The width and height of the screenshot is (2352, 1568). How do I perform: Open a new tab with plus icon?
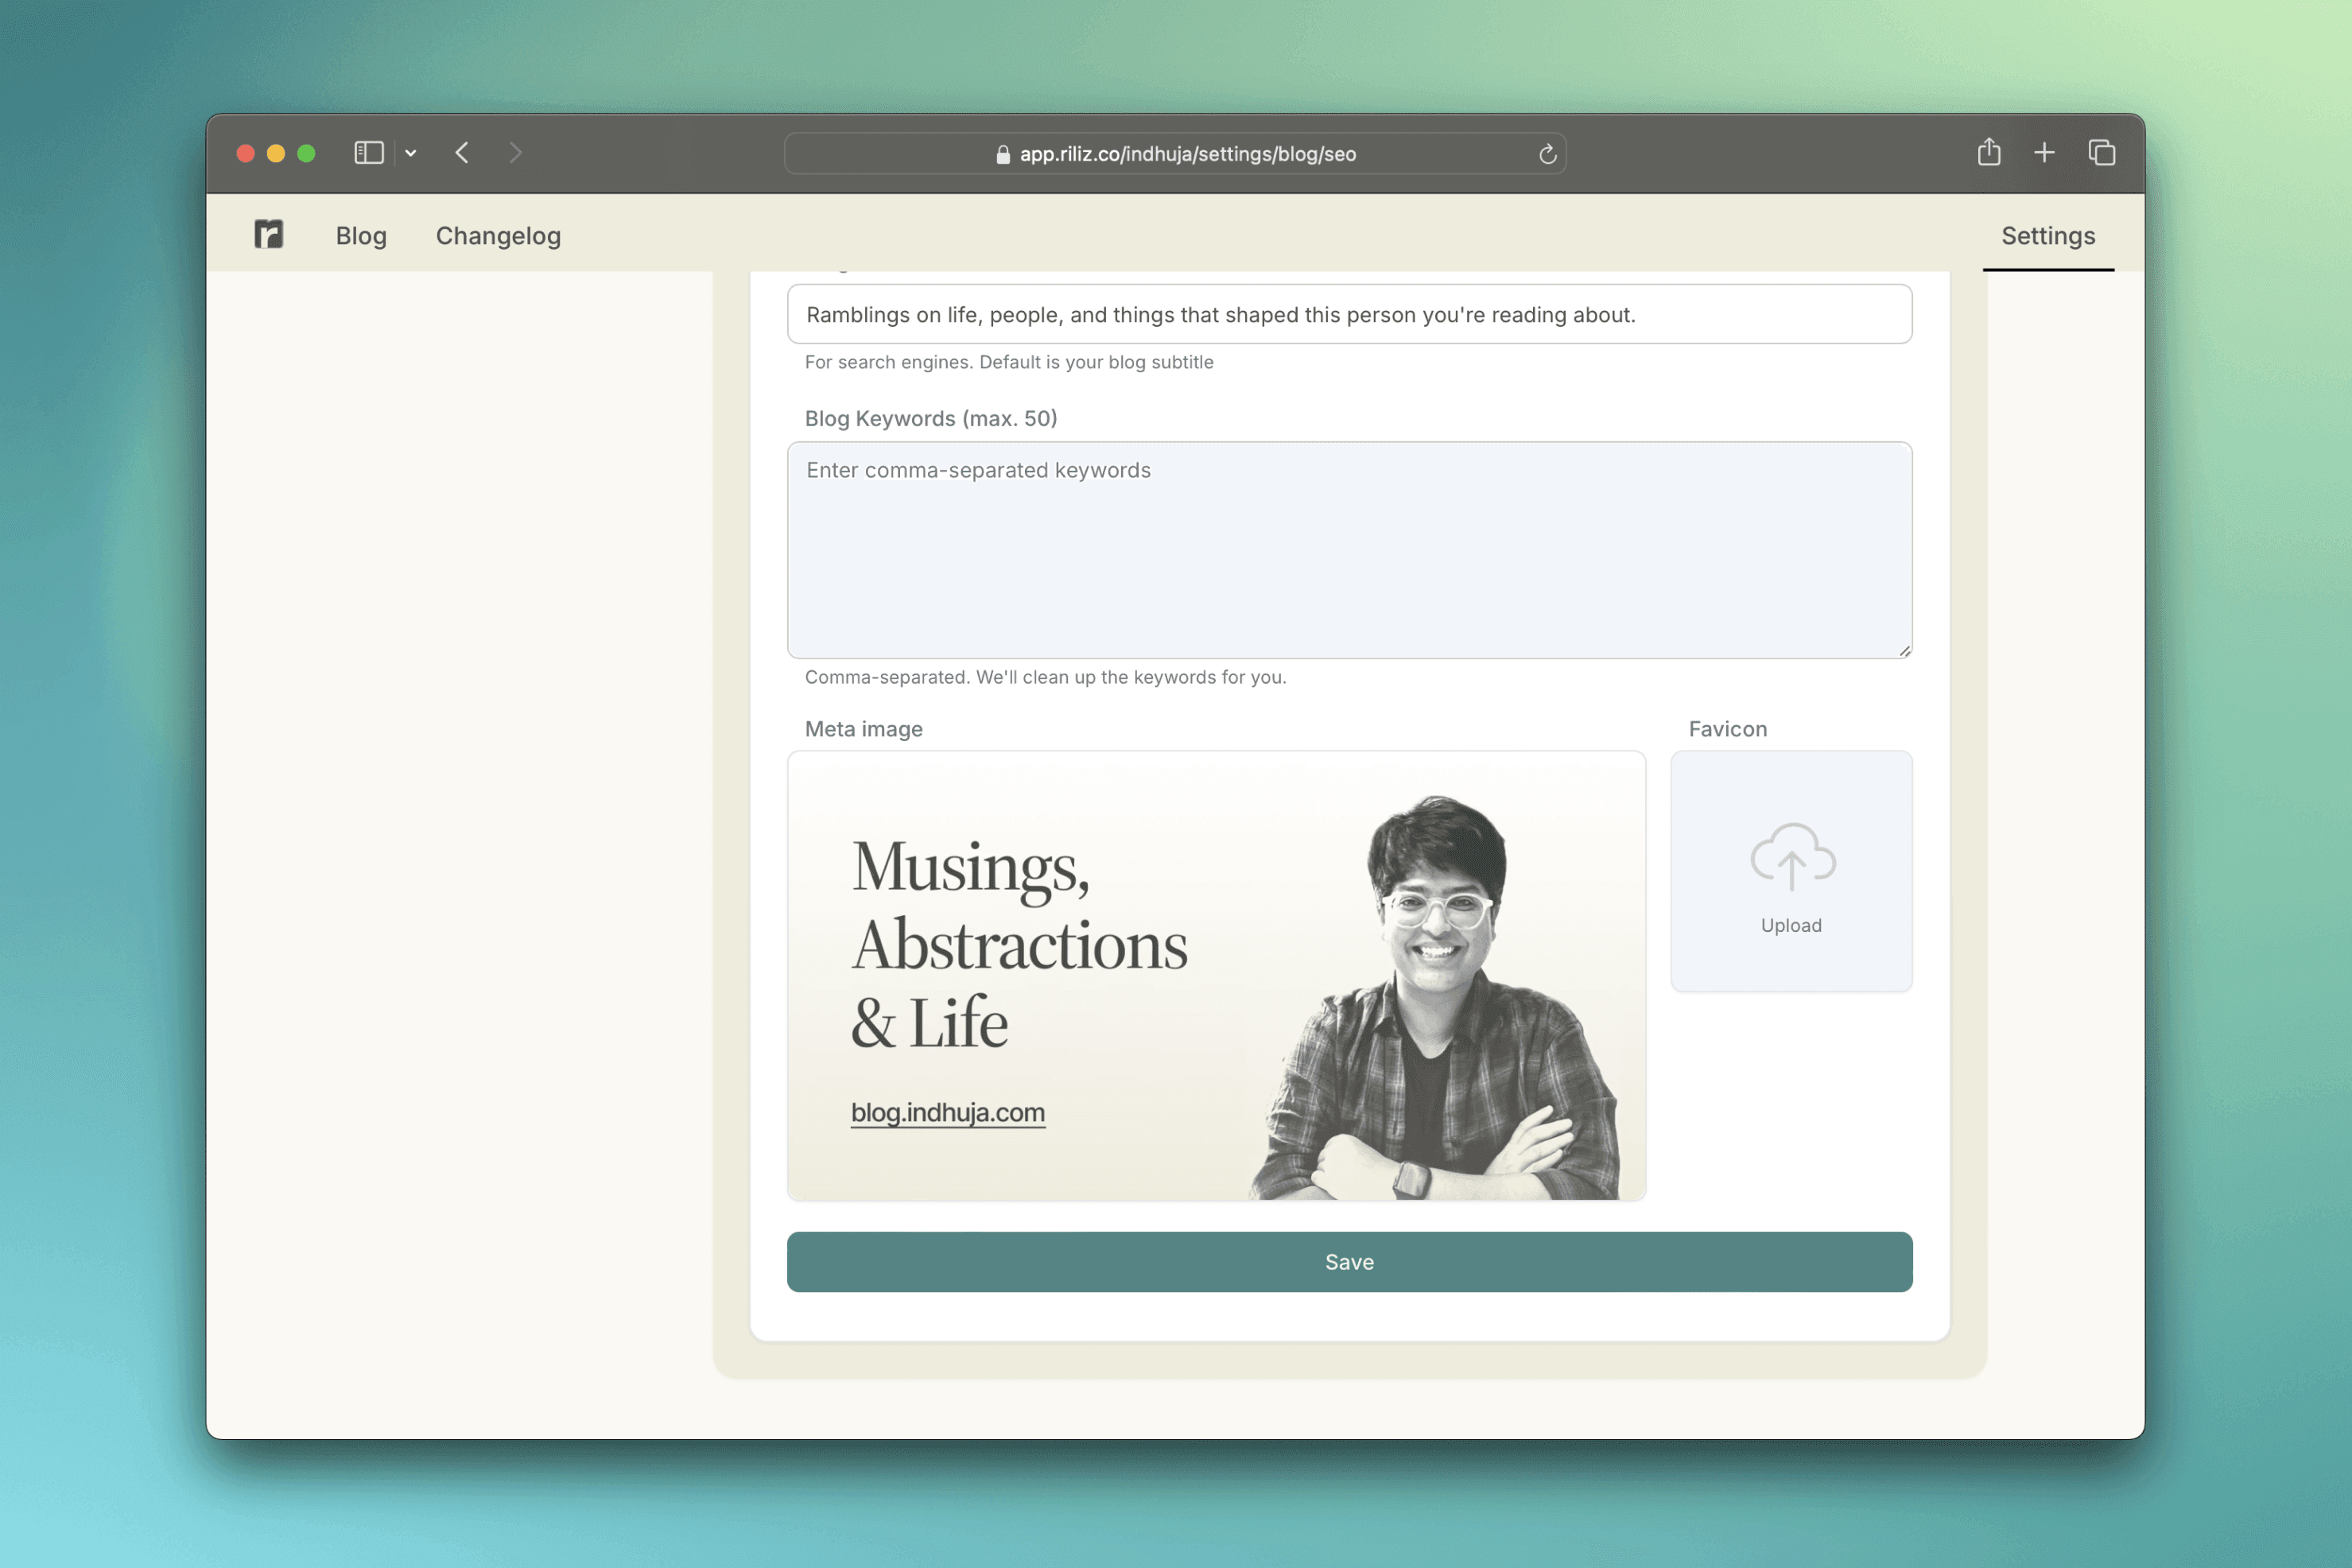(x=2044, y=153)
